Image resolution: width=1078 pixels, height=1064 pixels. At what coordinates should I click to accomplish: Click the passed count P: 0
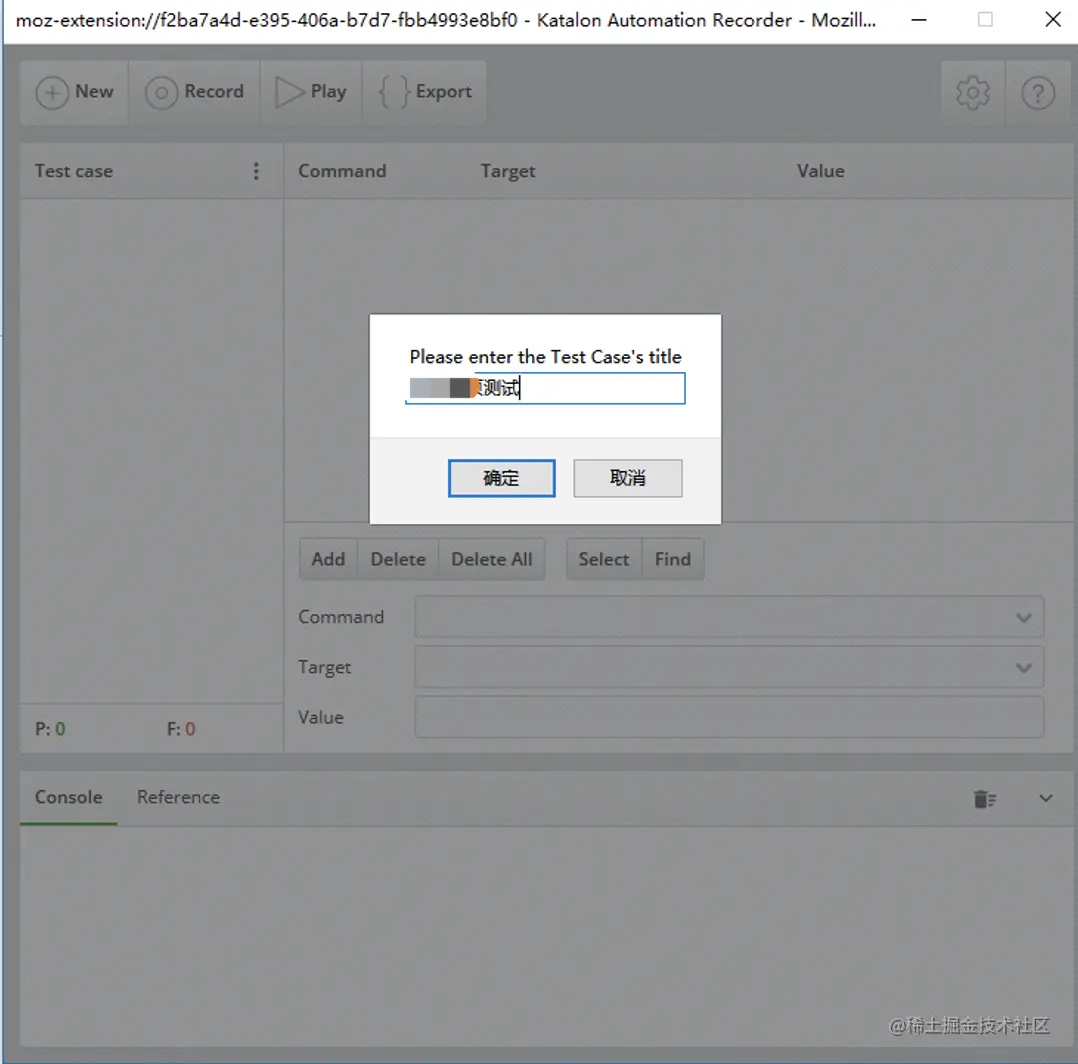[x=50, y=729]
